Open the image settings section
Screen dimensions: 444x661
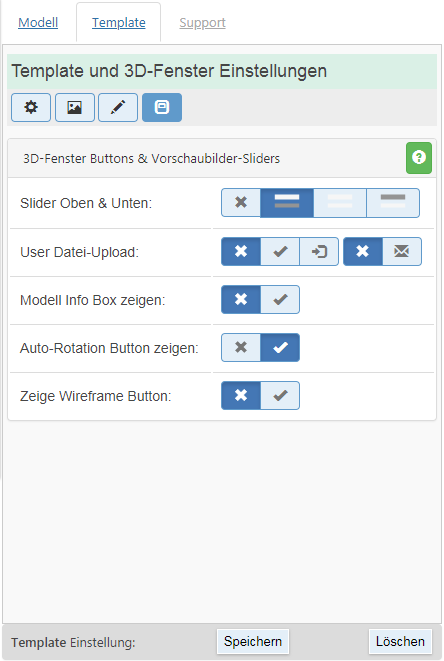[75, 107]
